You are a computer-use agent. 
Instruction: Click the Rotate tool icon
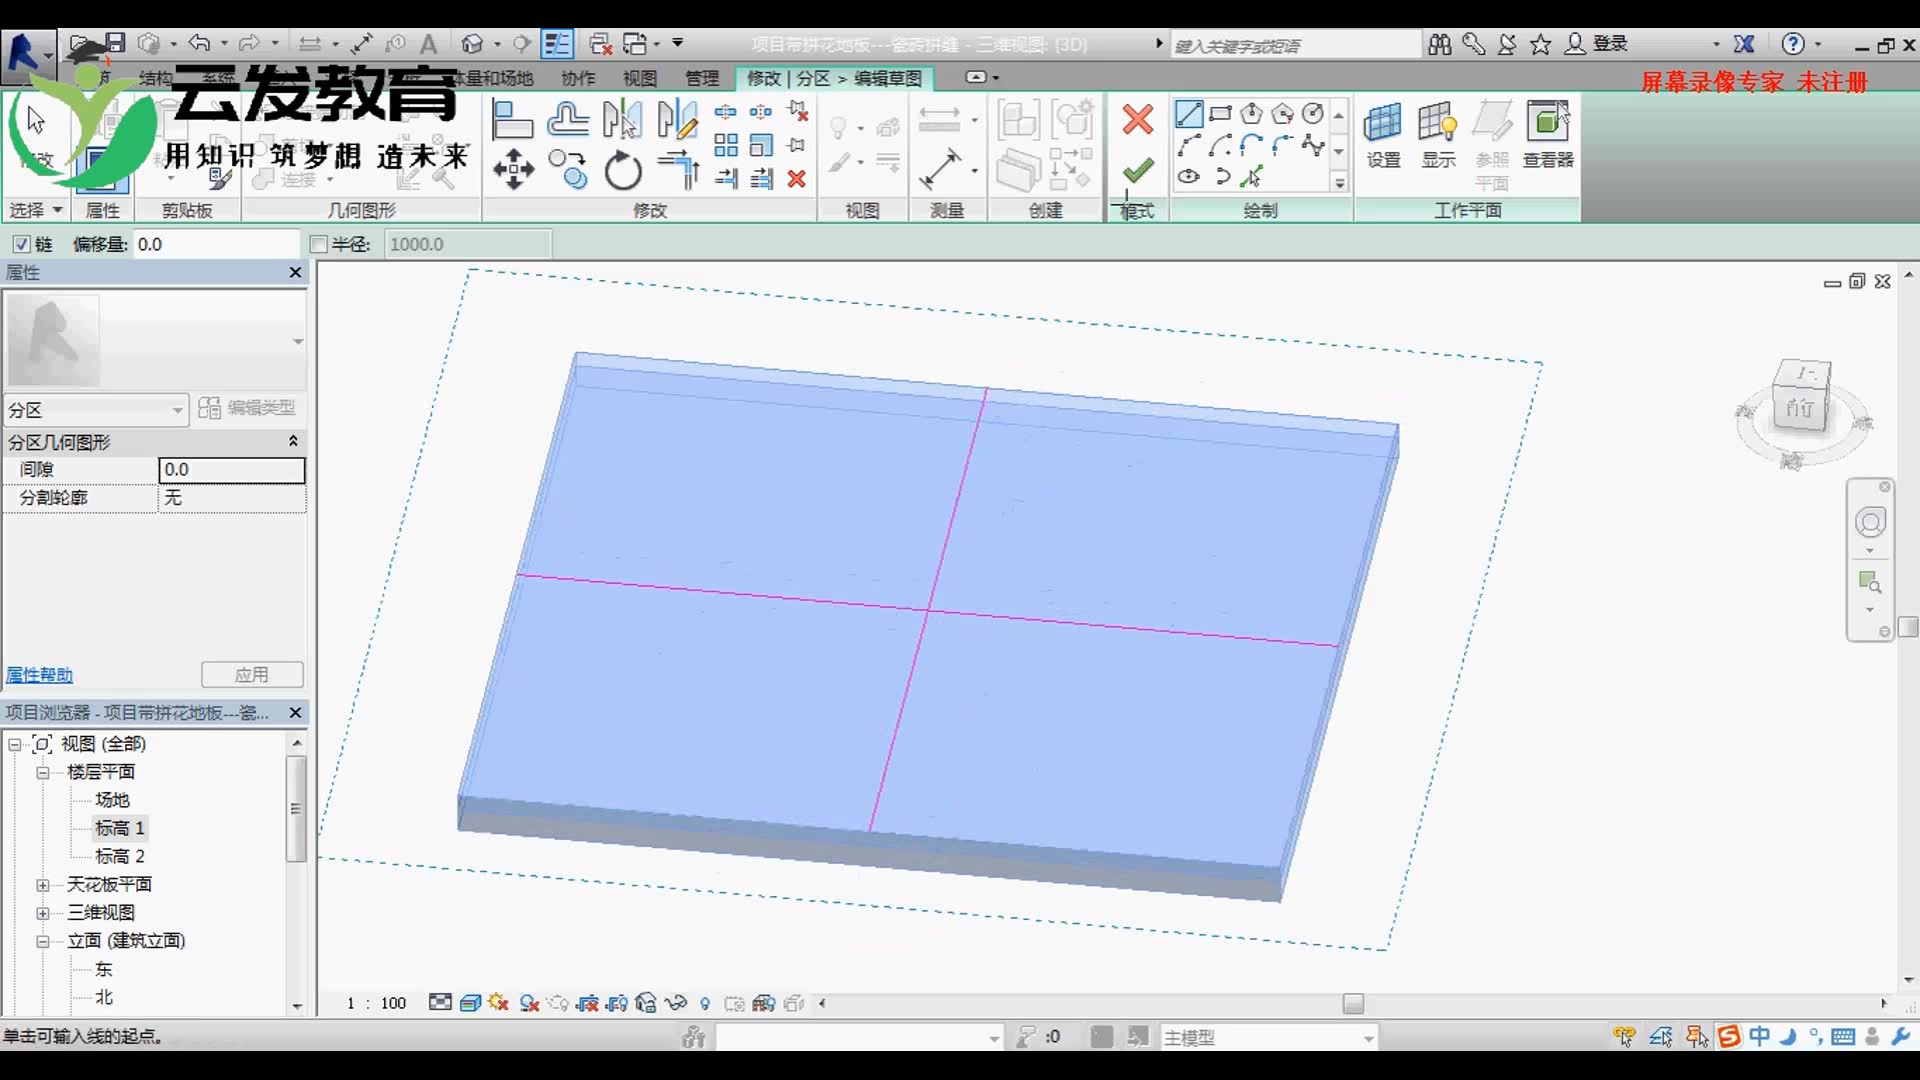[x=623, y=170]
